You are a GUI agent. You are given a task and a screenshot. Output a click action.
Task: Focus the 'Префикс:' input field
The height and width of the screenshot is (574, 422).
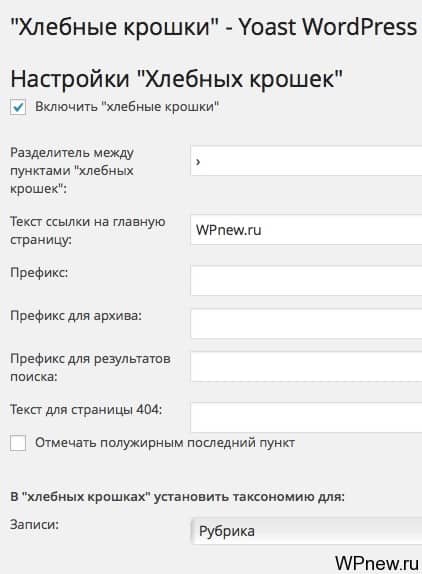tap(306, 281)
